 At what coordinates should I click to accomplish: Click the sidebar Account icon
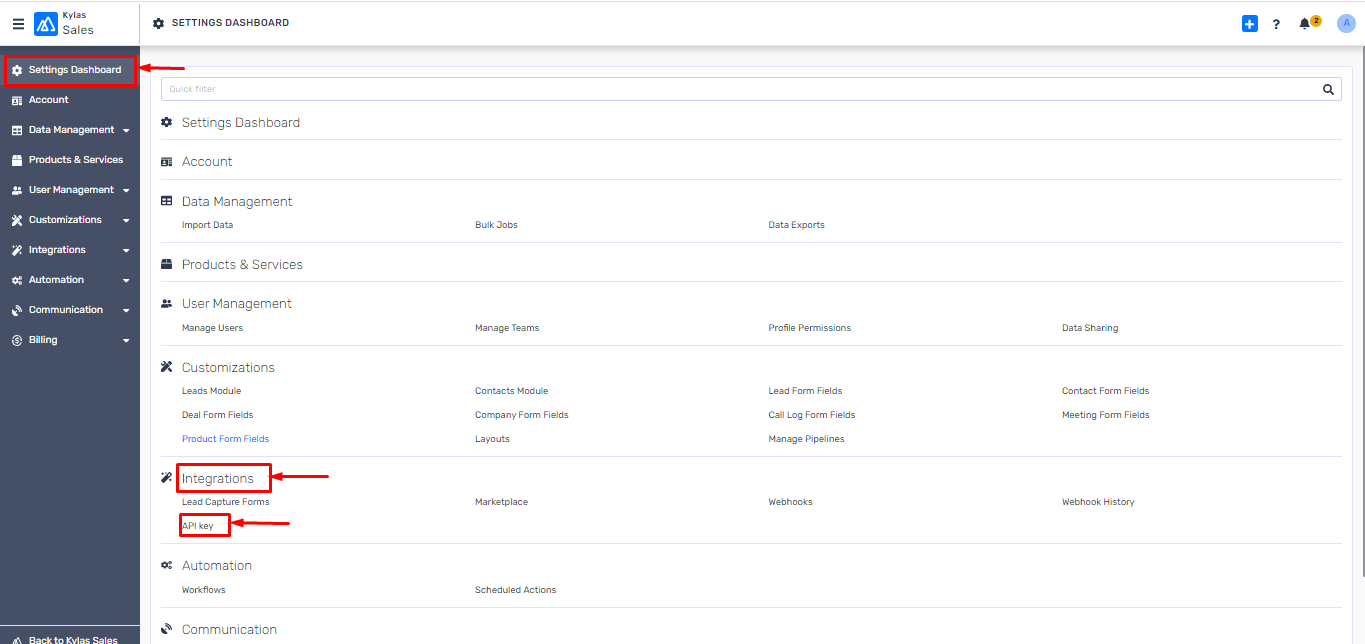[x=17, y=100]
